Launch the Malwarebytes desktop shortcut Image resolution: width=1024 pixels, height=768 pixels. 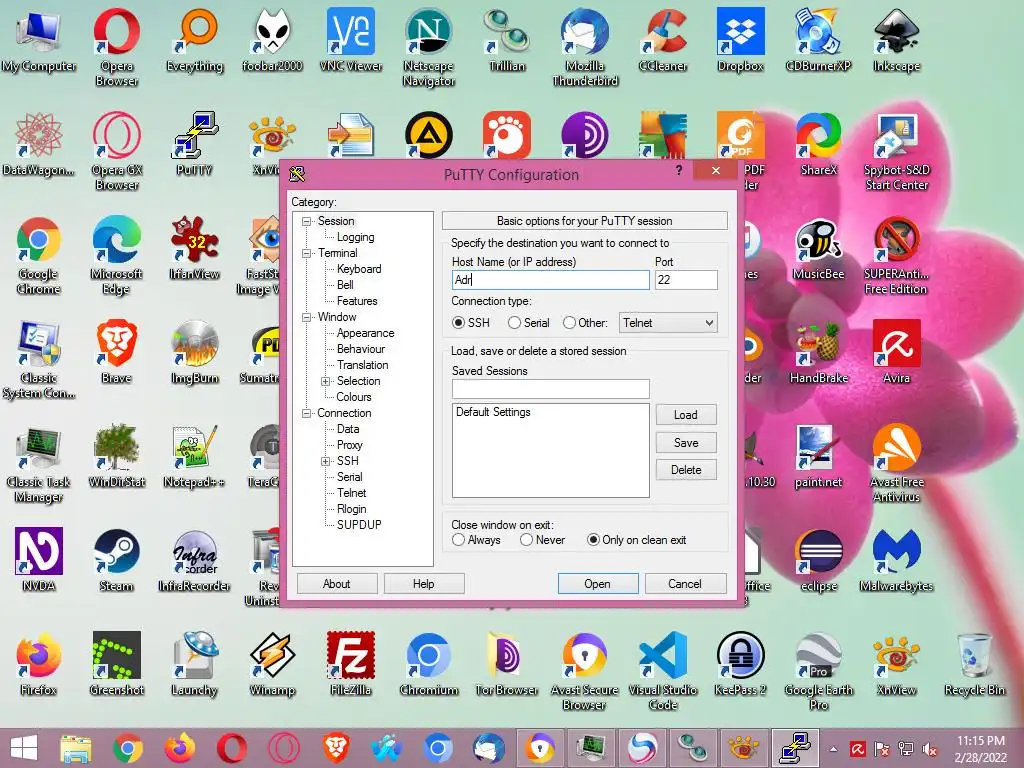(x=897, y=559)
